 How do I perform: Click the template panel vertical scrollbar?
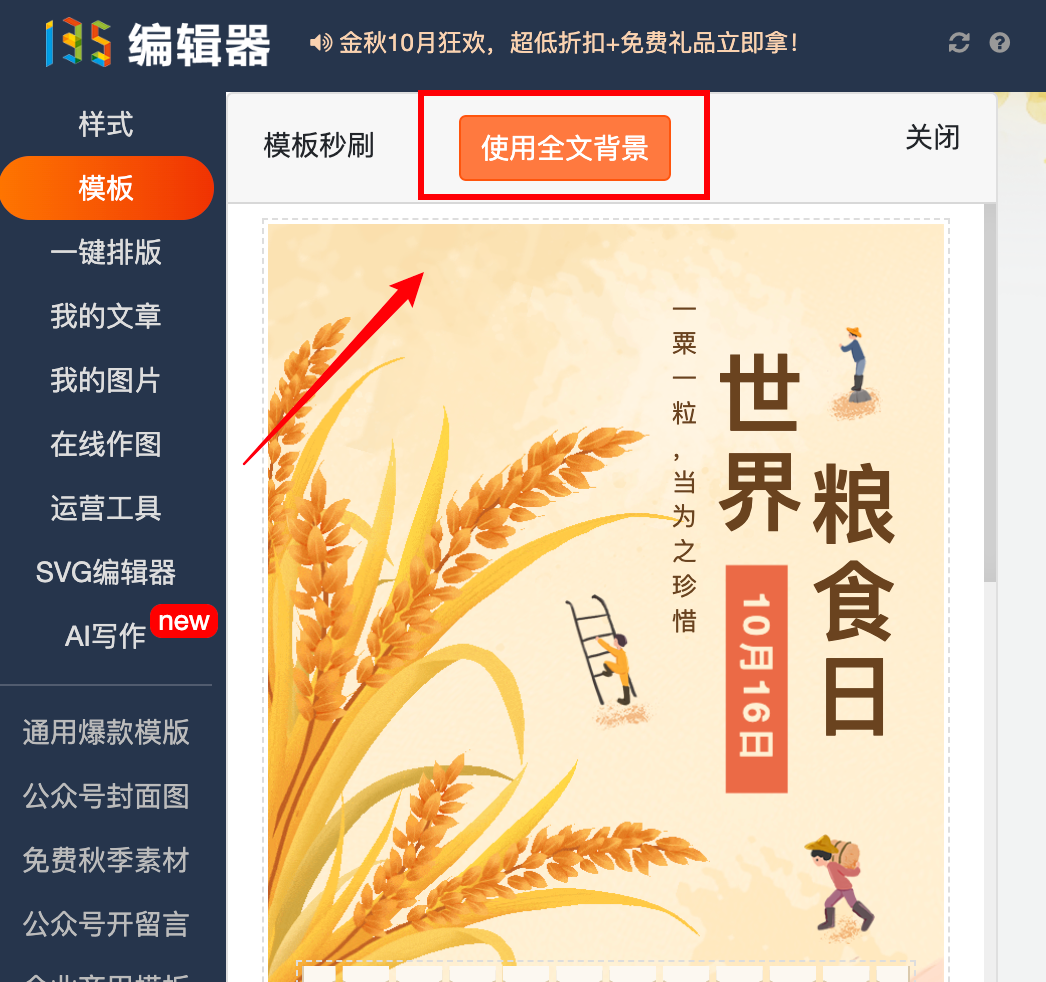point(990,394)
